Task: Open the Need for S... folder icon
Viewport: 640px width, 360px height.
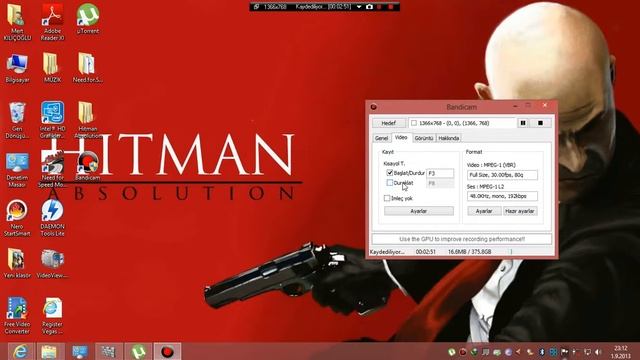Action: click(x=87, y=68)
